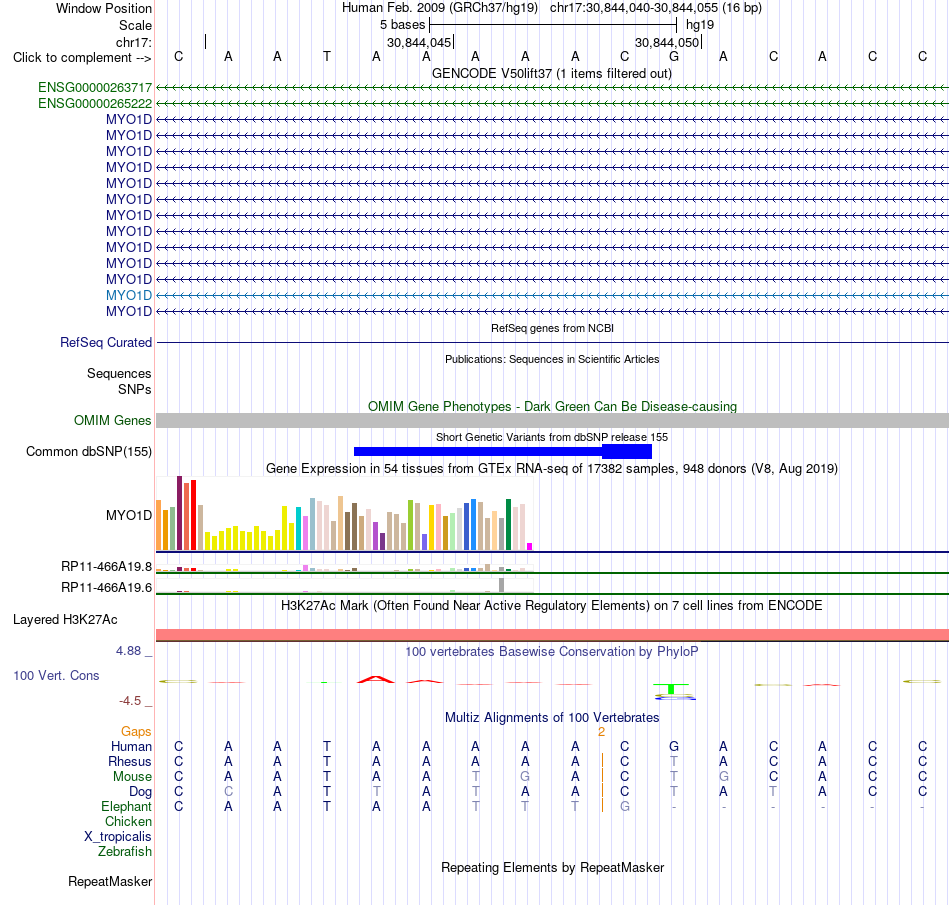Click the Rhesus species label

130,761
